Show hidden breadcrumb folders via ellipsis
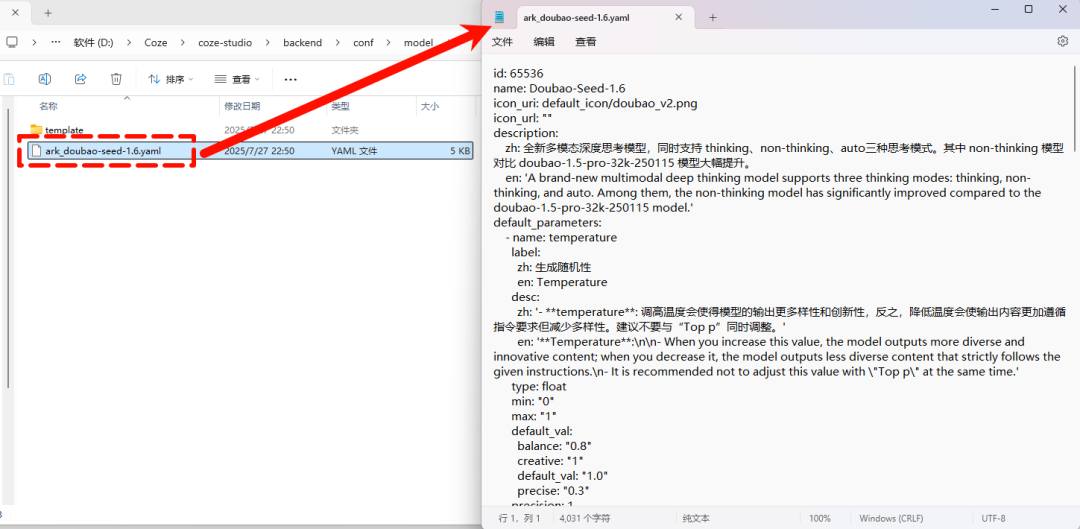The width and height of the screenshot is (1080, 529). coord(56,42)
